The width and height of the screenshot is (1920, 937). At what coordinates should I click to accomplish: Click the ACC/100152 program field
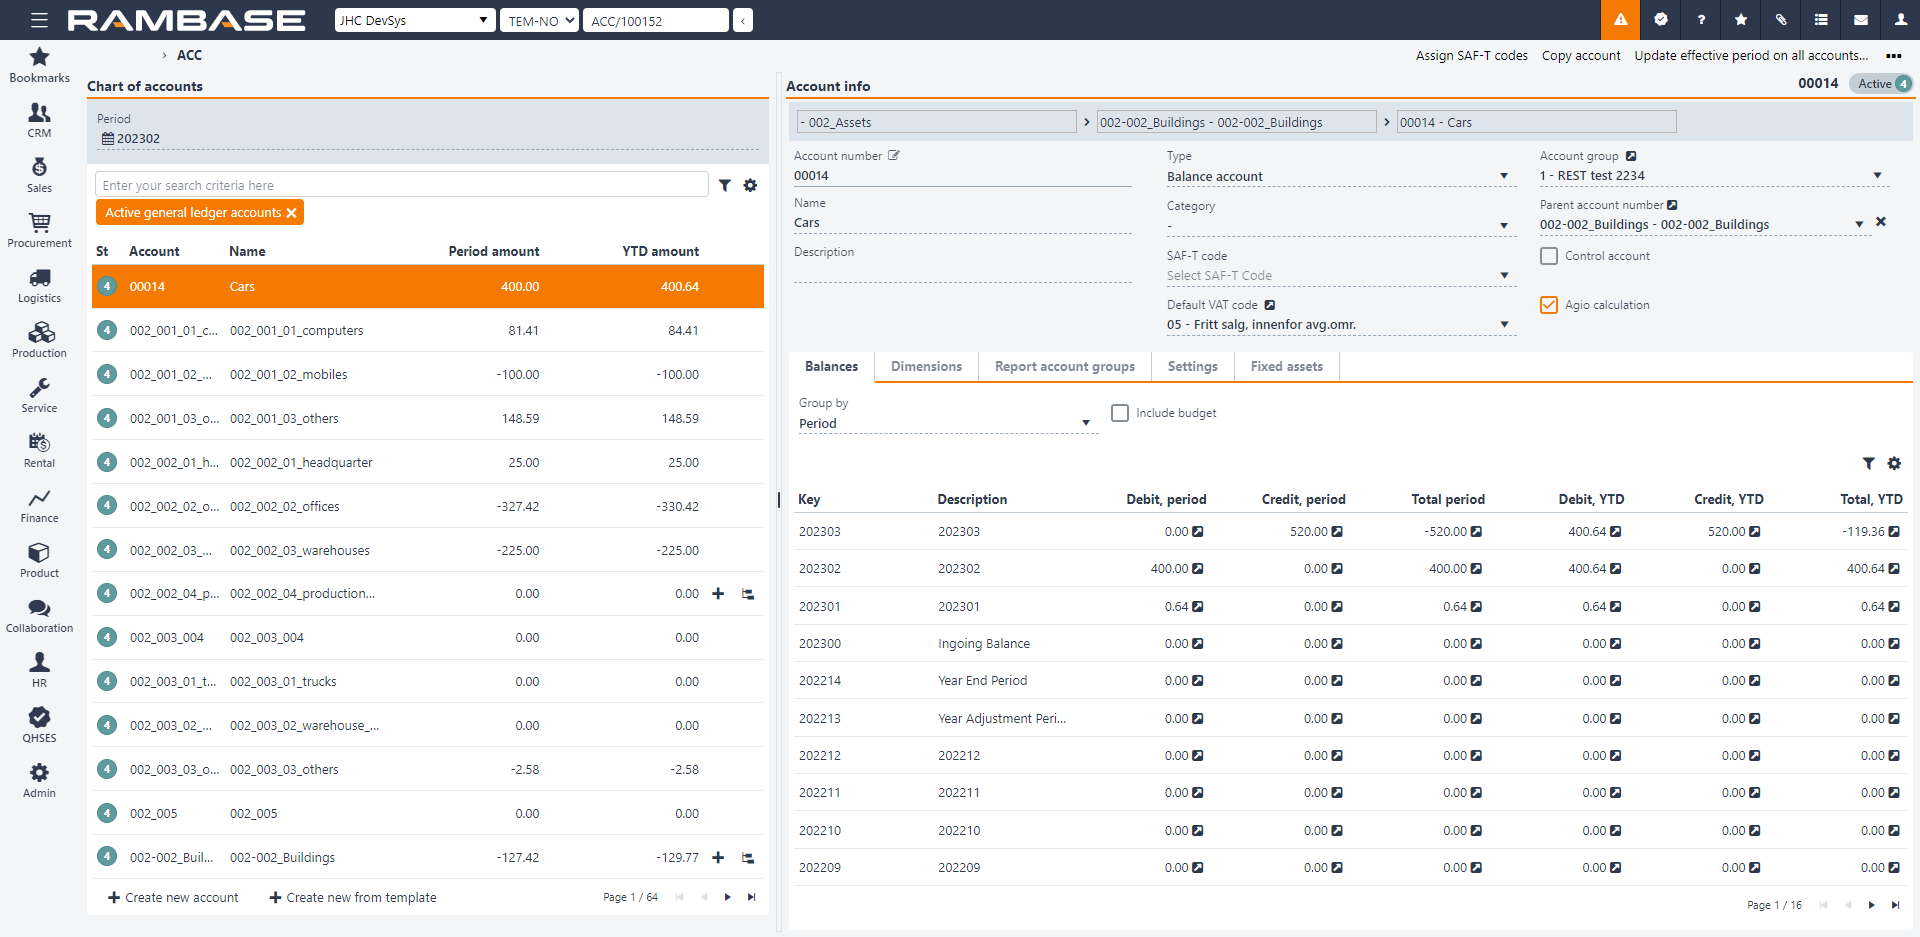656,20
